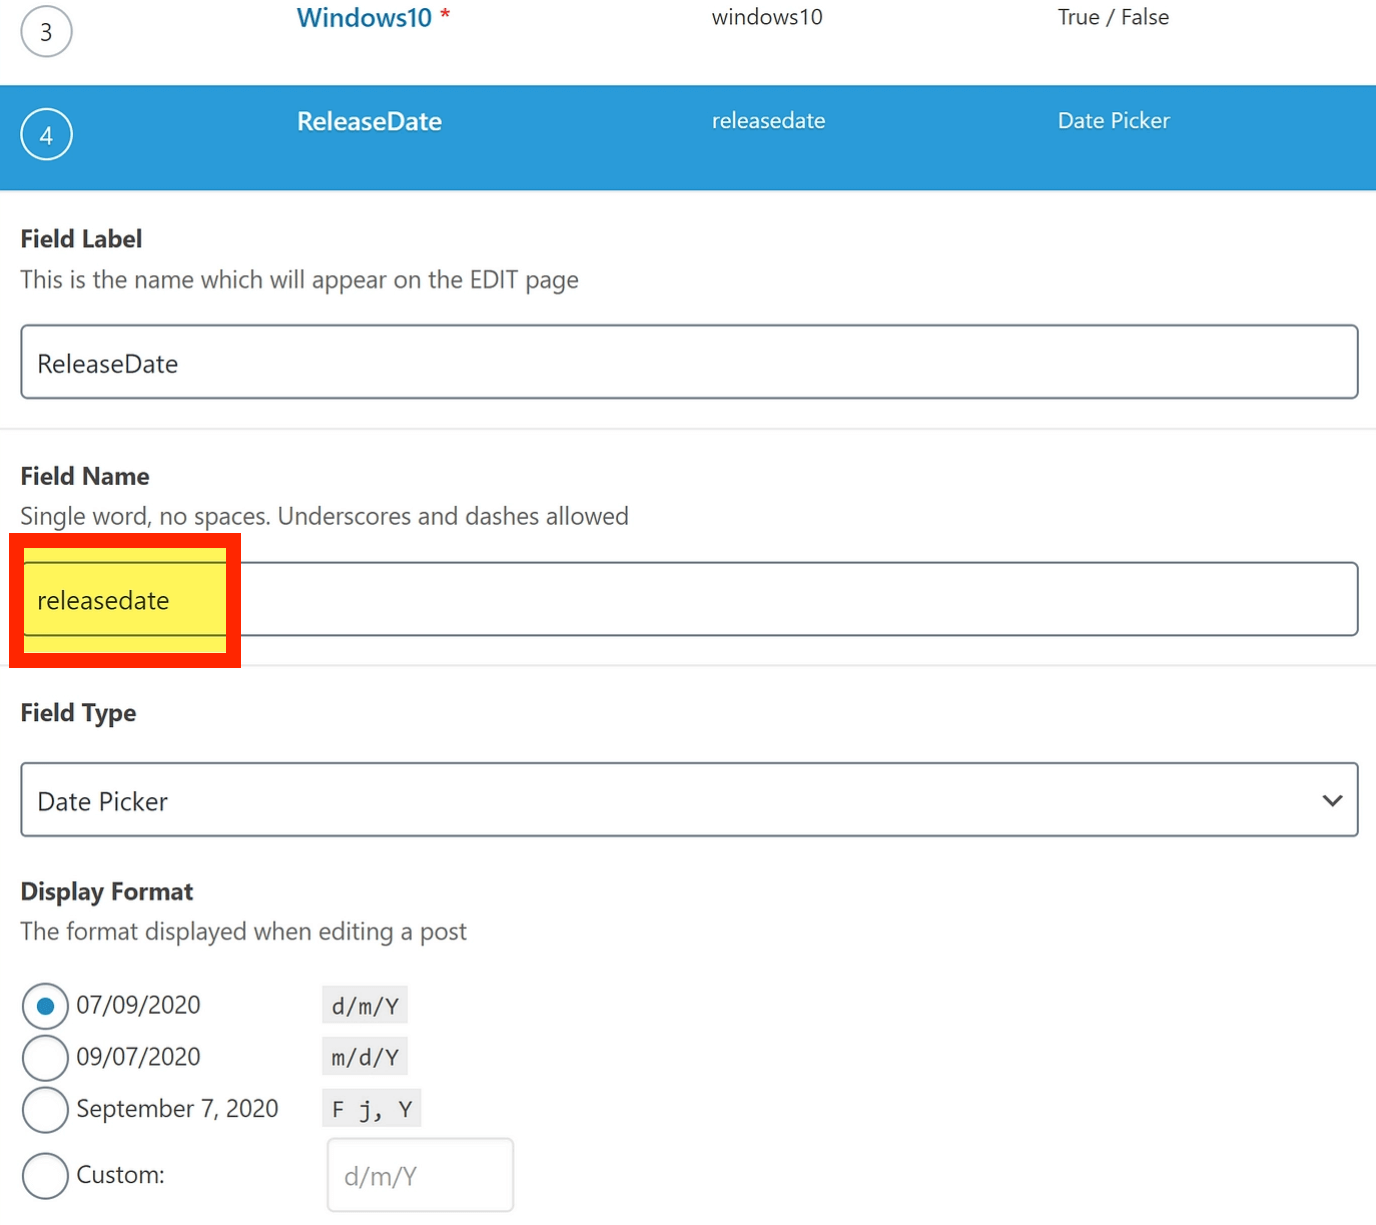Click the 'windows10' field name in row 3
This screenshot has width=1376, height=1225.
767,18
